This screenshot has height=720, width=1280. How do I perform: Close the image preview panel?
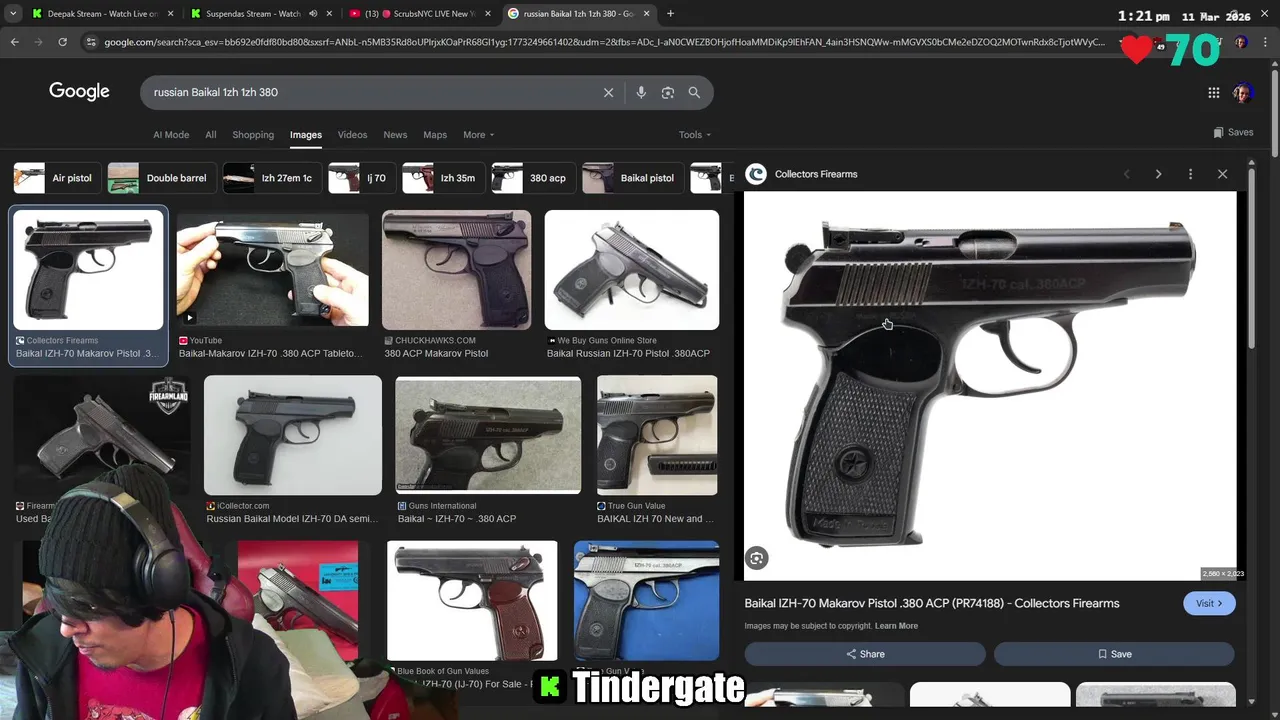click(1222, 174)
